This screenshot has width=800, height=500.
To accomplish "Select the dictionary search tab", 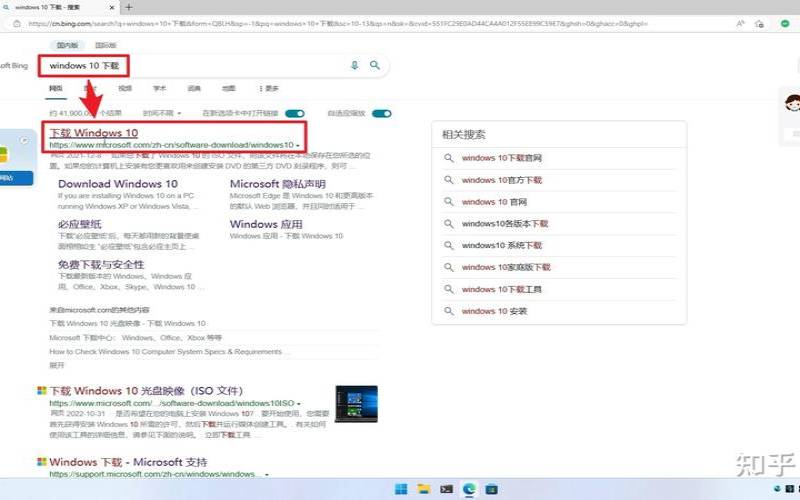I will [194, 88].
